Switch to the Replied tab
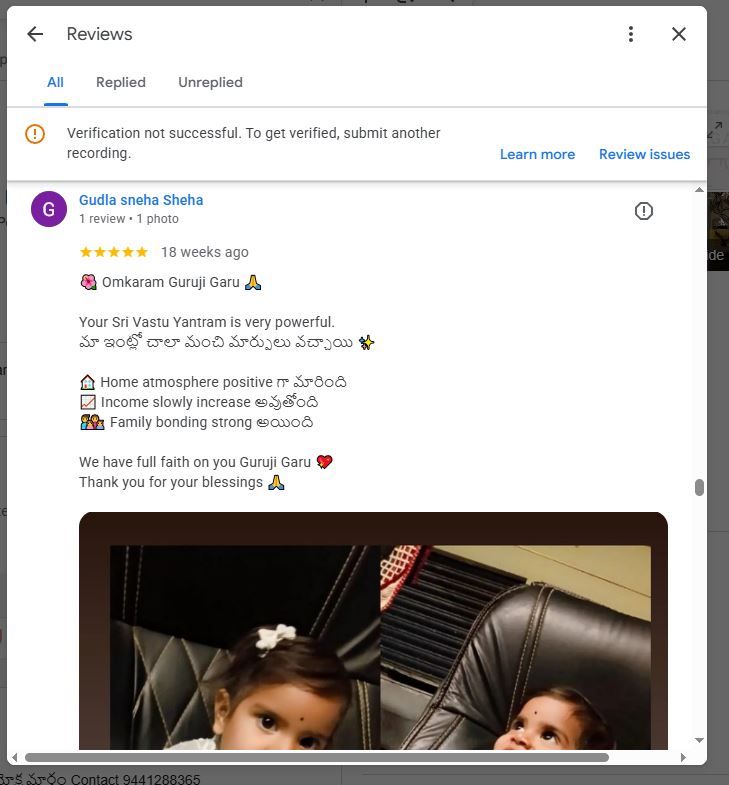 121,82
